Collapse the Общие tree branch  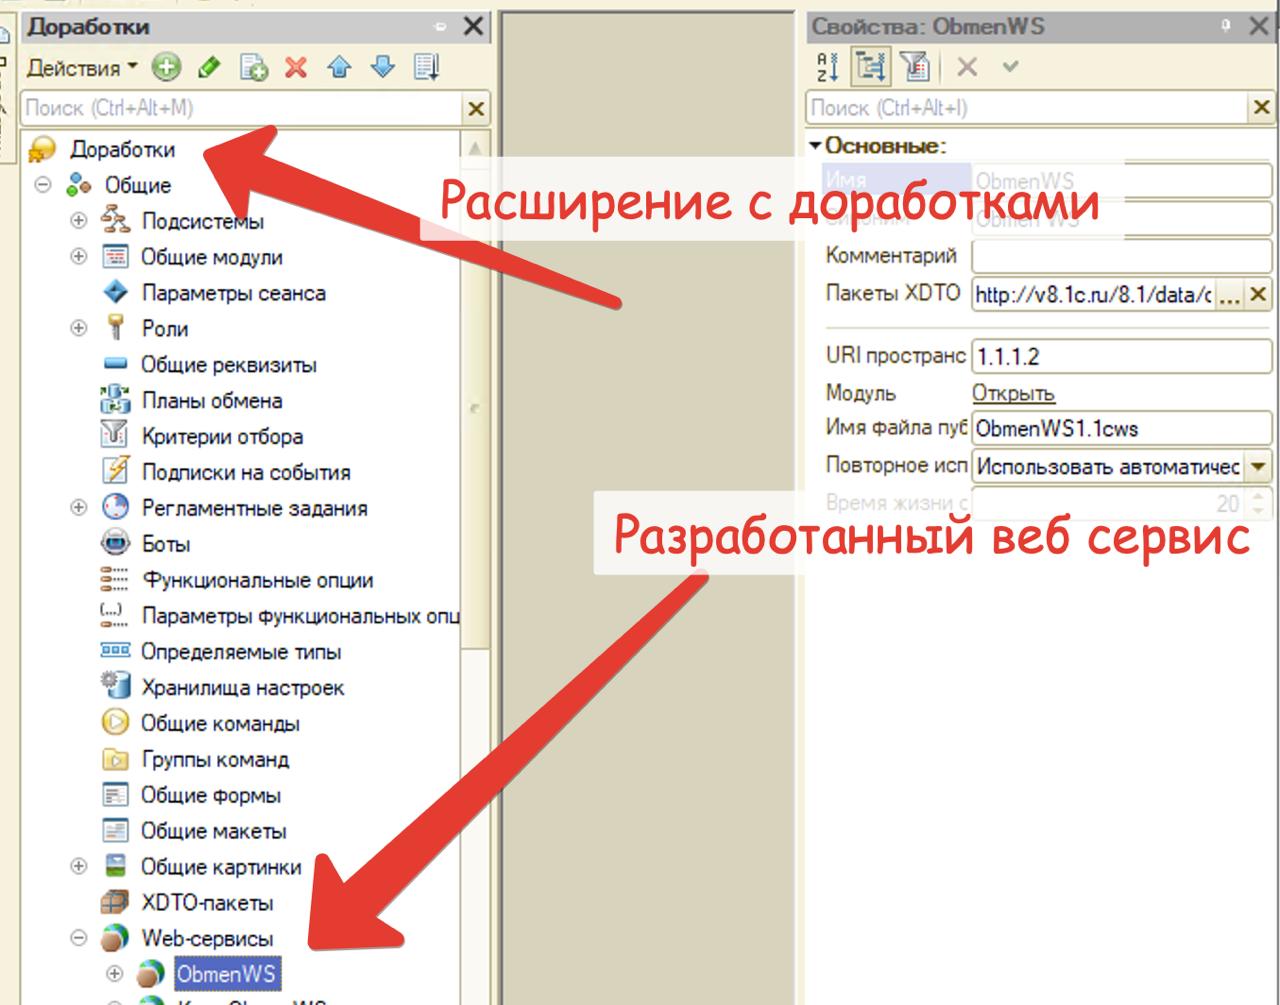pyautogui.click(x=43, y=185)
